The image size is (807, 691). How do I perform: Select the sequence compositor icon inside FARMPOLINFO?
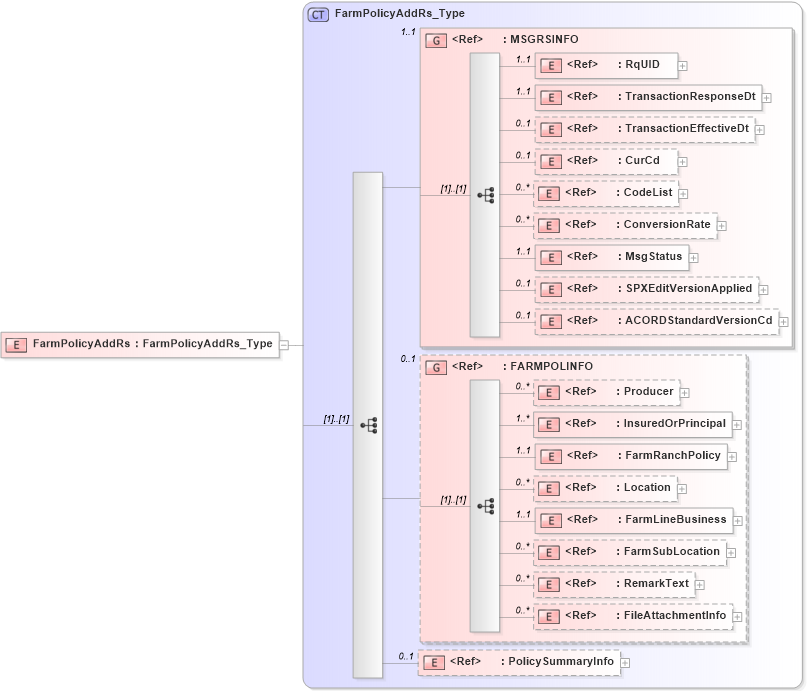pyautogui.click(x=486, y=507)
